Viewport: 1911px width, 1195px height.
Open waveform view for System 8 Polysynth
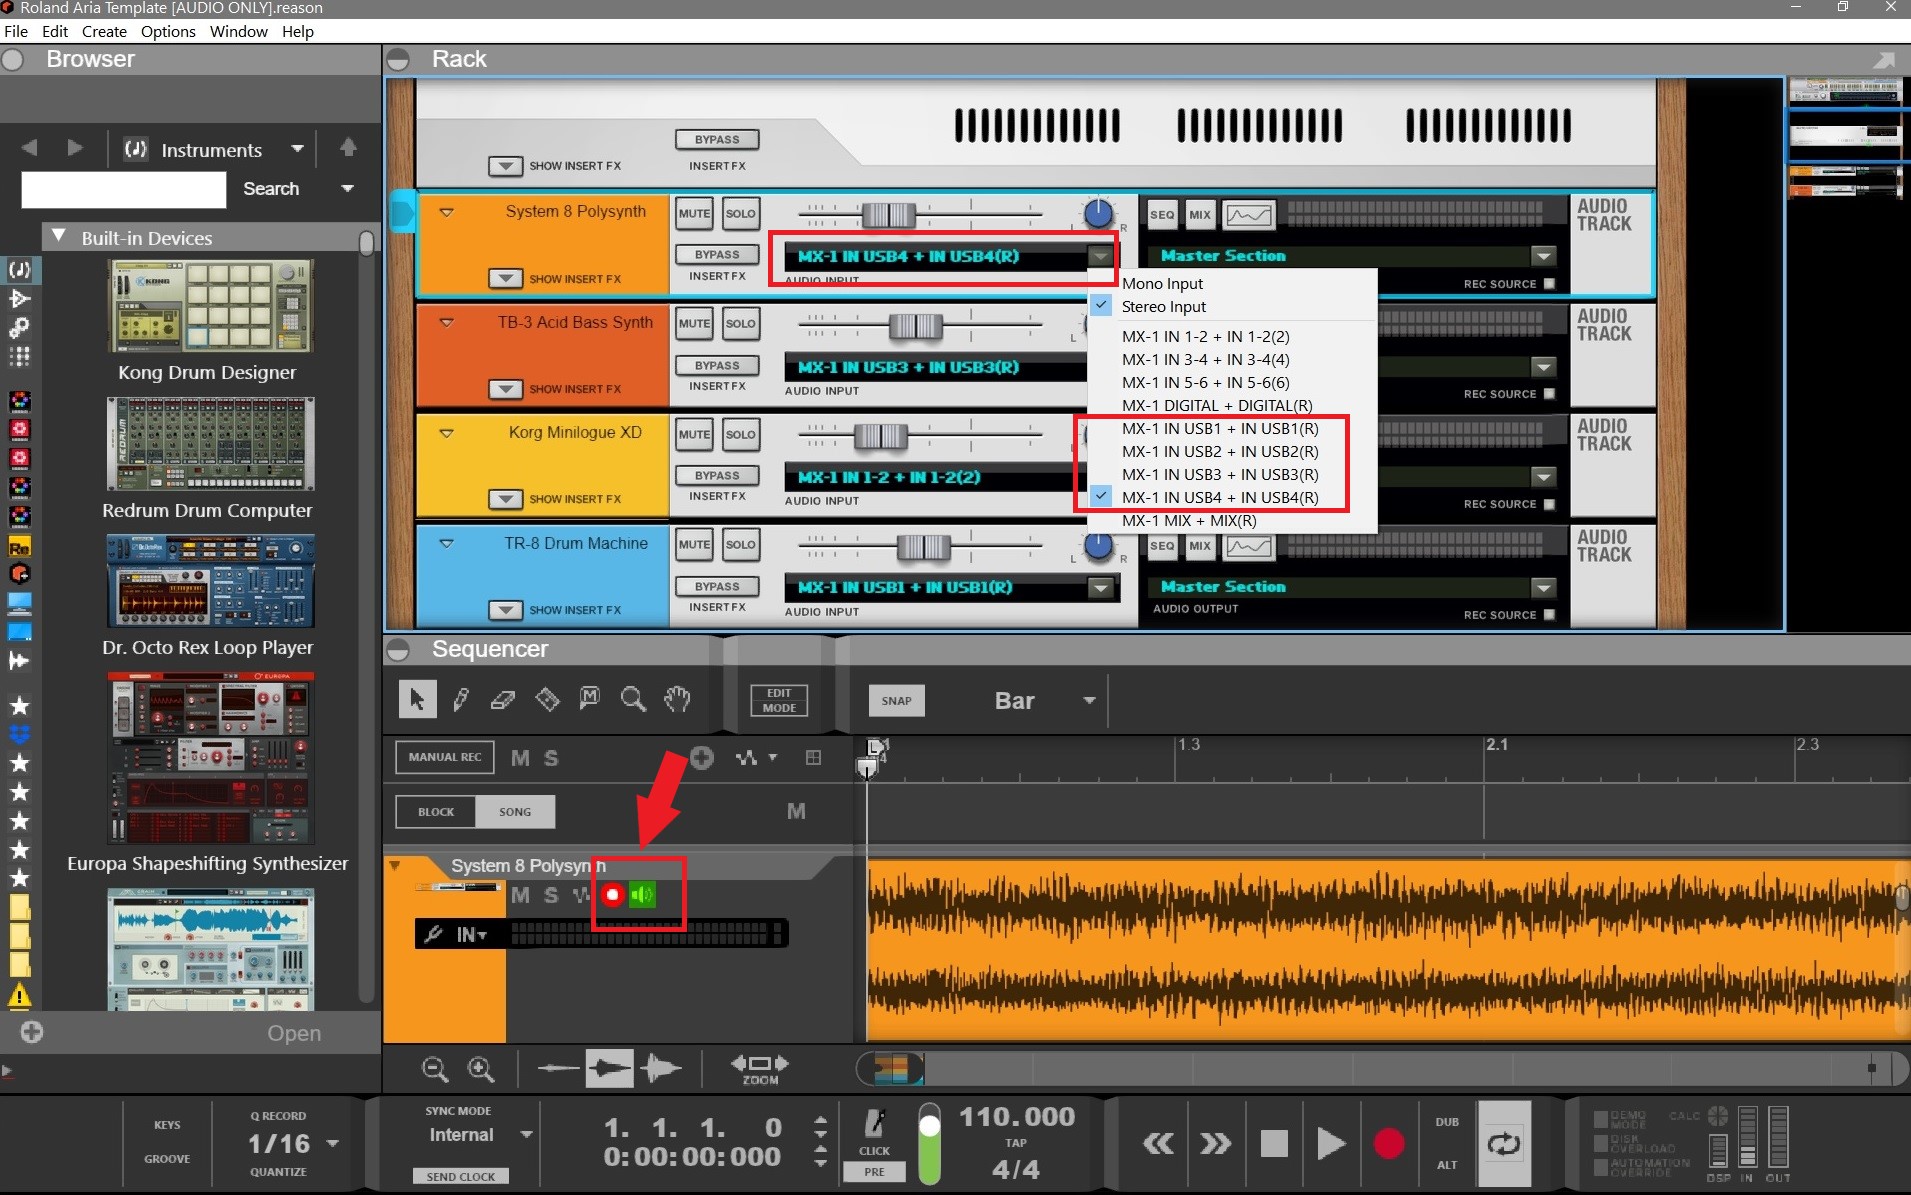click(1249, 214)
